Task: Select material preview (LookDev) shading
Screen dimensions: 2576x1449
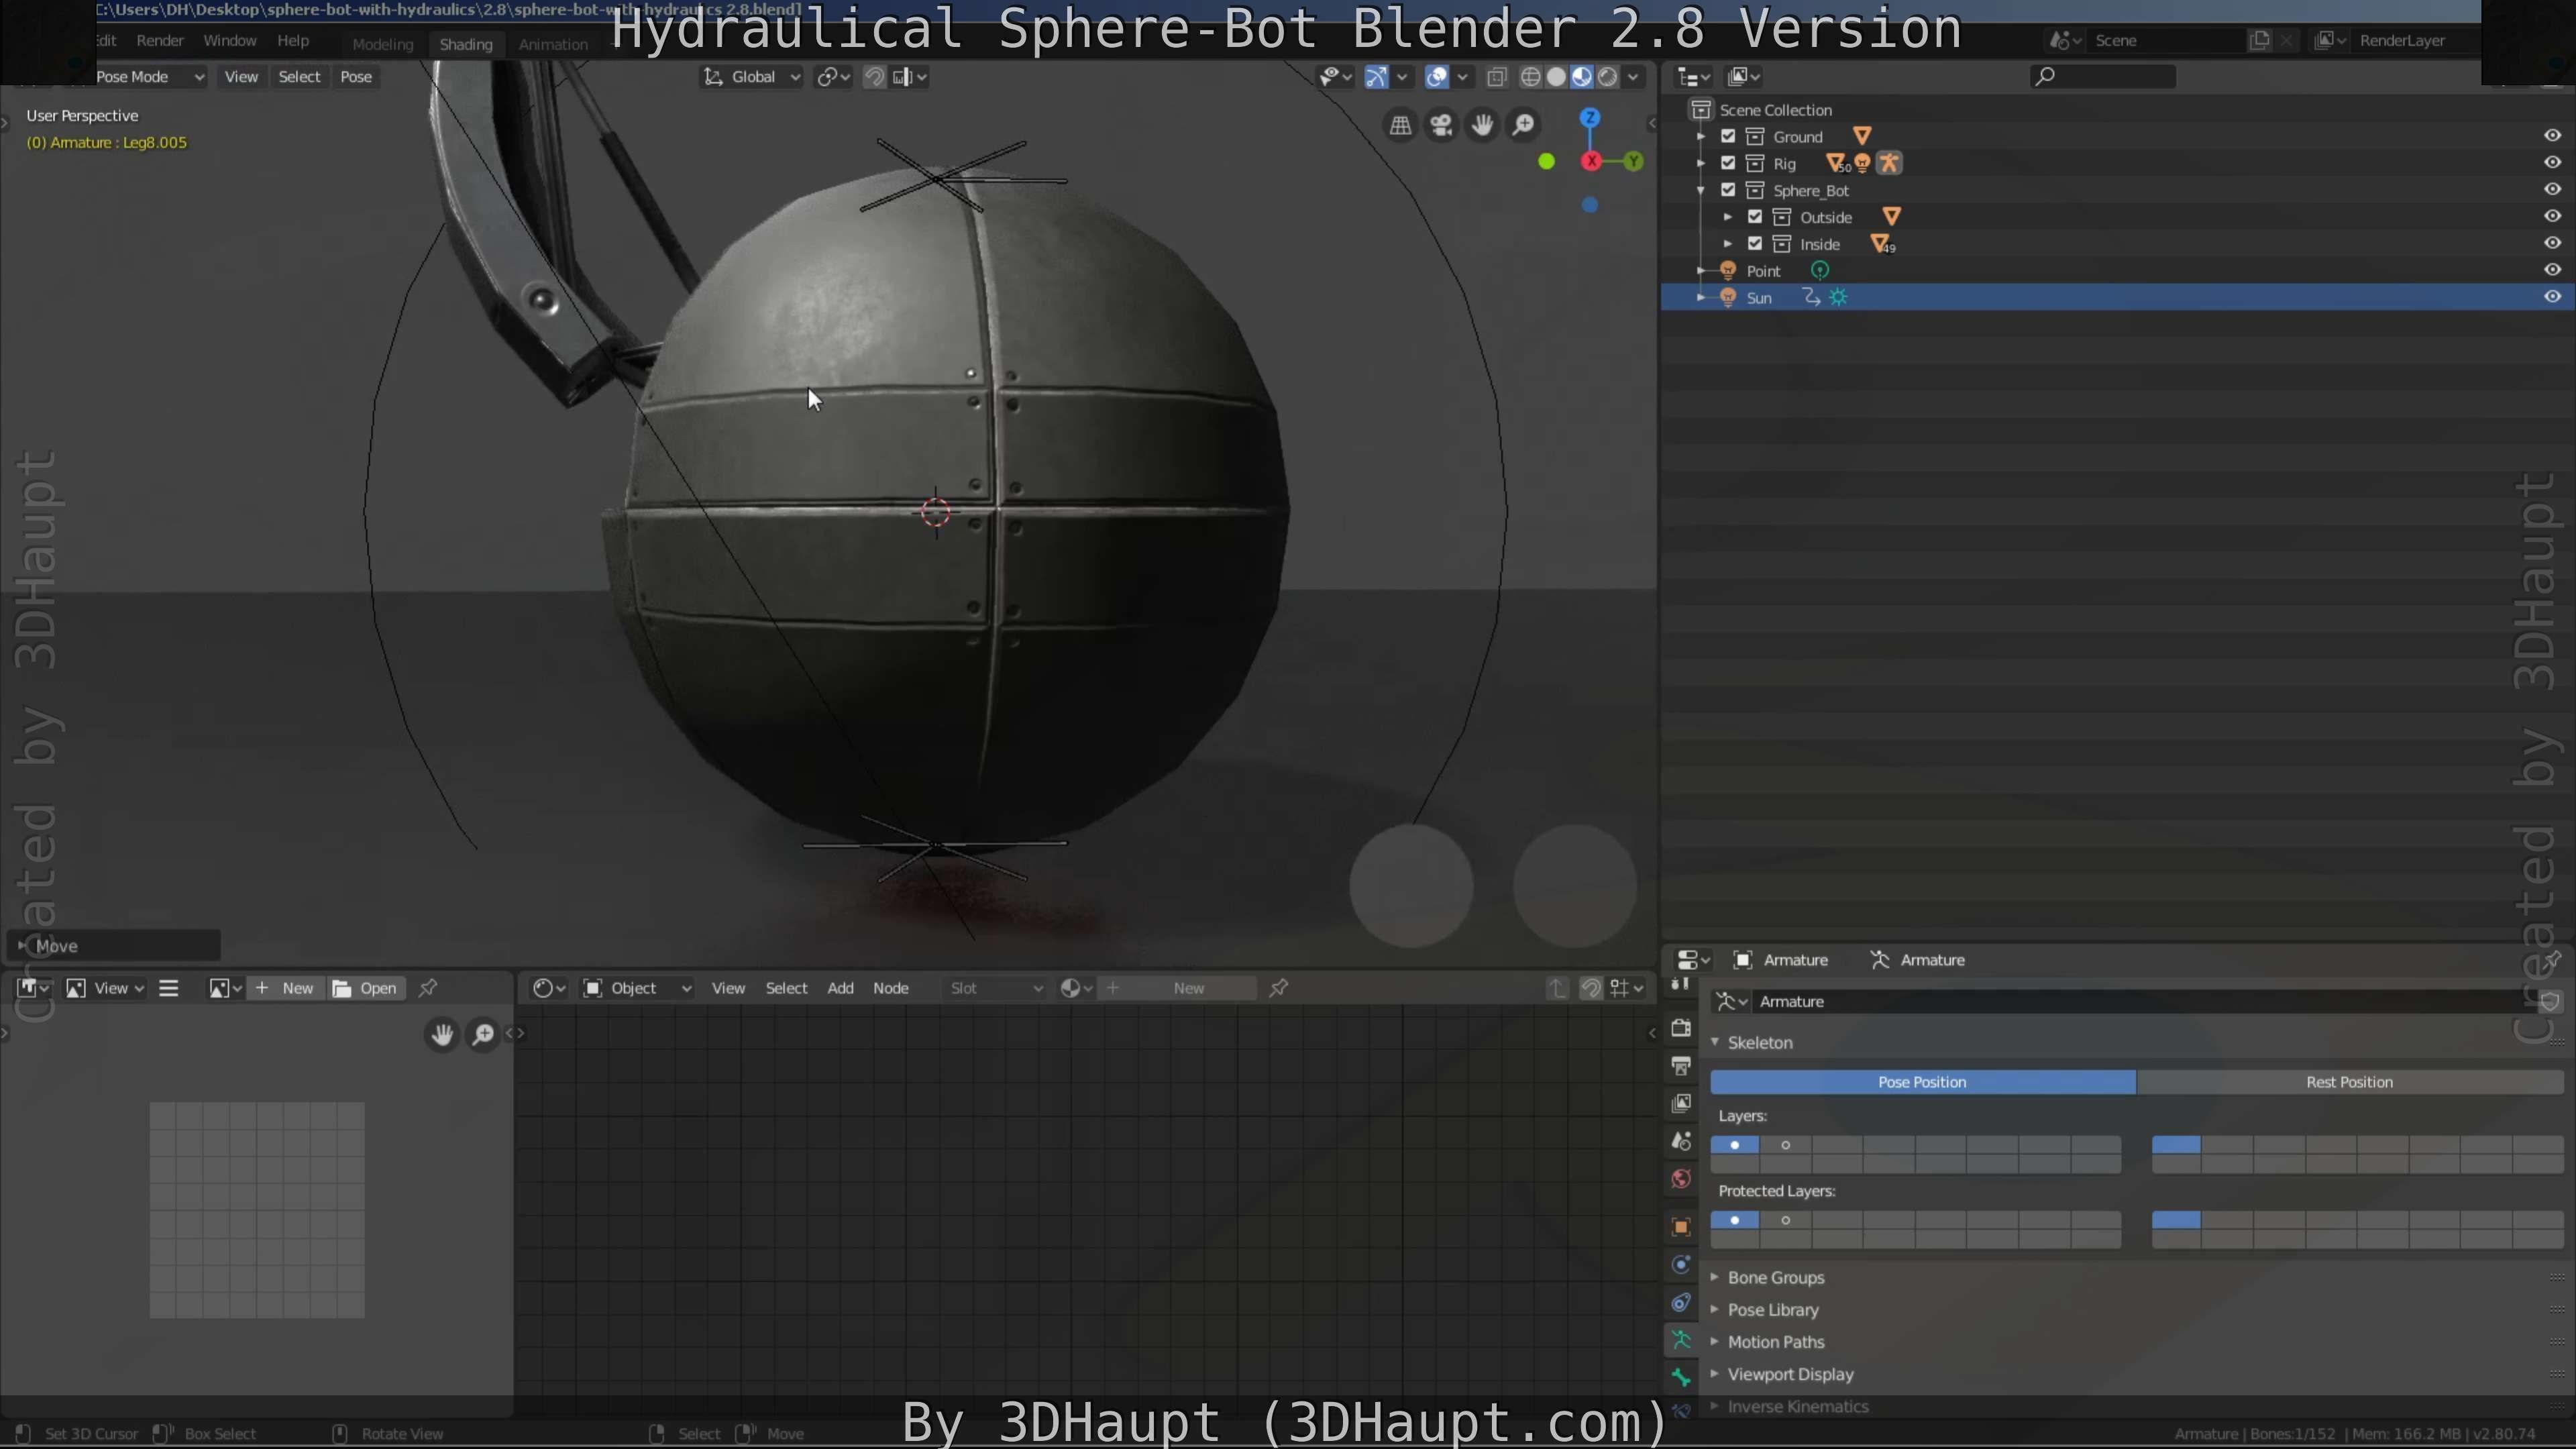Action: coord(1582,77)
